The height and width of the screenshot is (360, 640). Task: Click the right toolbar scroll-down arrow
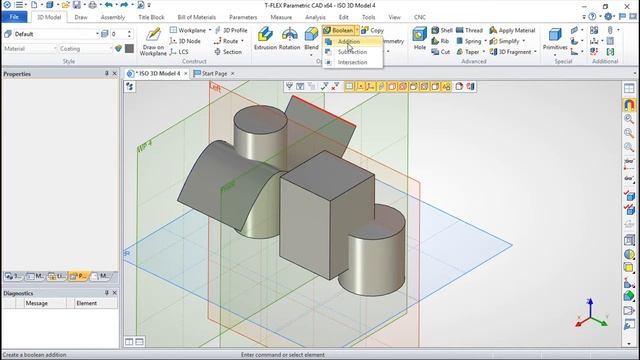pyautogui.click(x=629, y=344)
